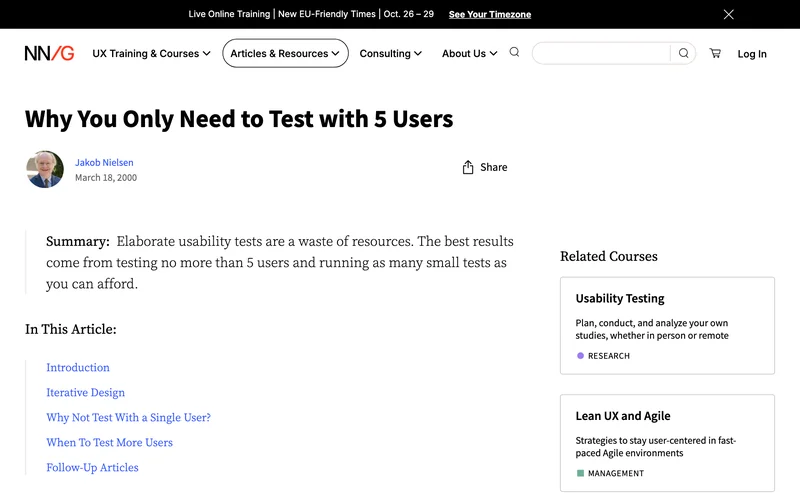This screenshot has height=500, width=800.
Task: Open the shopping cart
Action: tap(715, 53)
